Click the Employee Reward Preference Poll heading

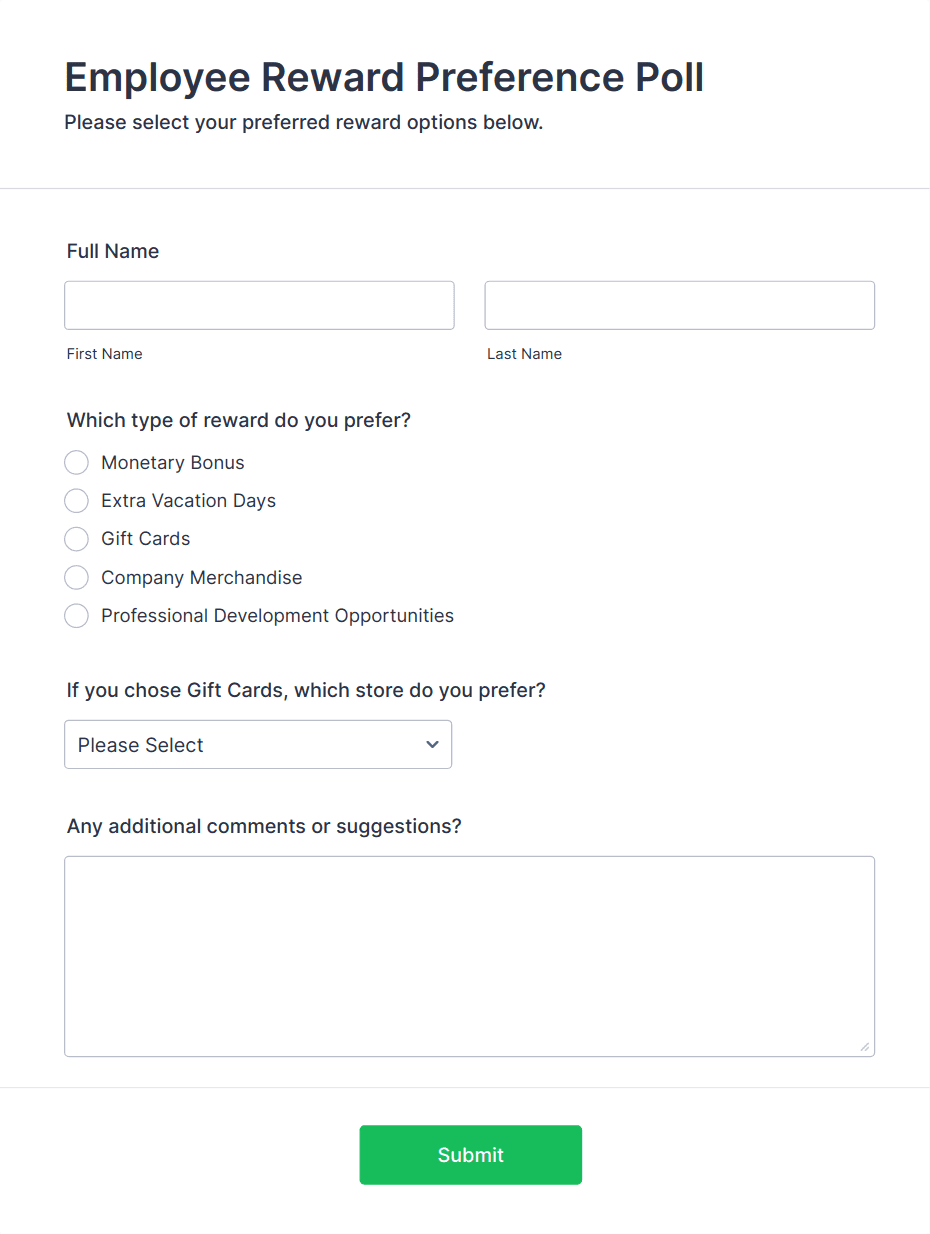(x=384, y=77)
